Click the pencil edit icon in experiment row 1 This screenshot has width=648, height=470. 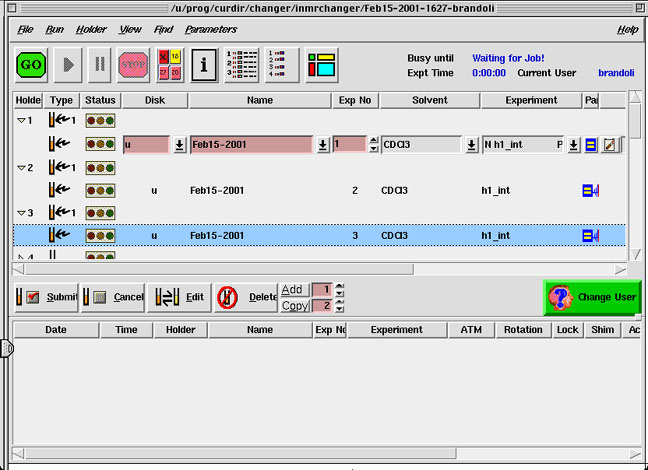609,144
